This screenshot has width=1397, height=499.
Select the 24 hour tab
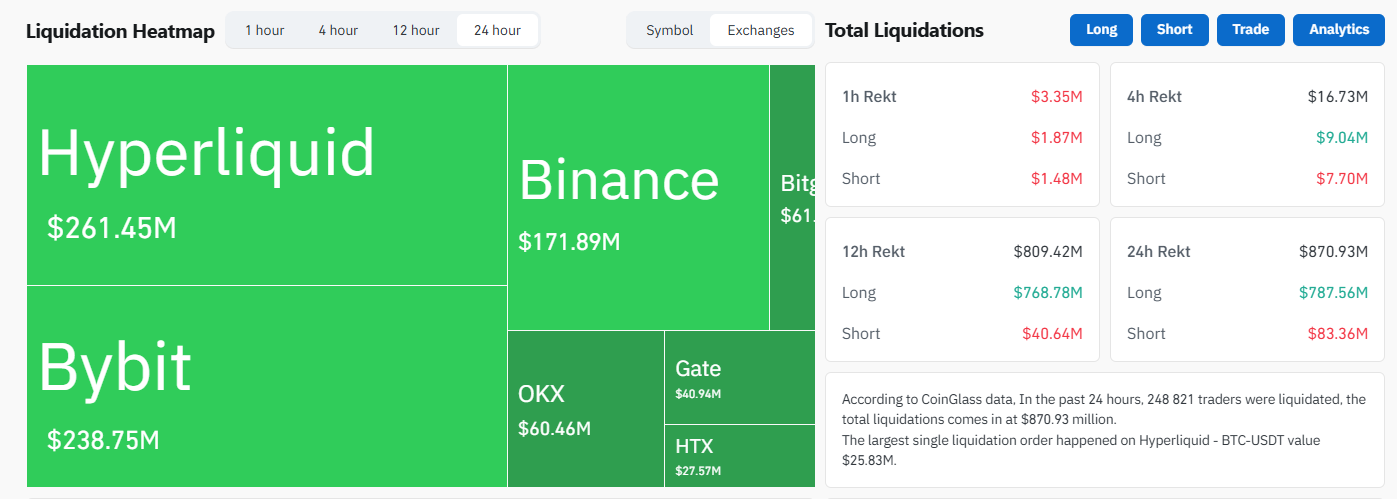click(x=497, y=30)
